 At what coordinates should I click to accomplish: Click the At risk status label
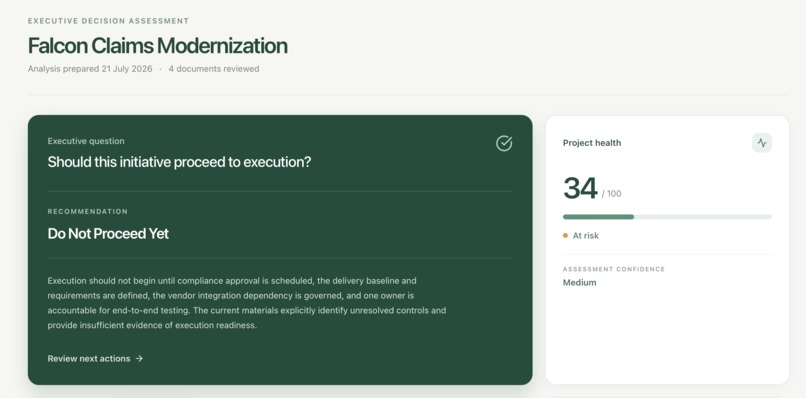point(585,236)
